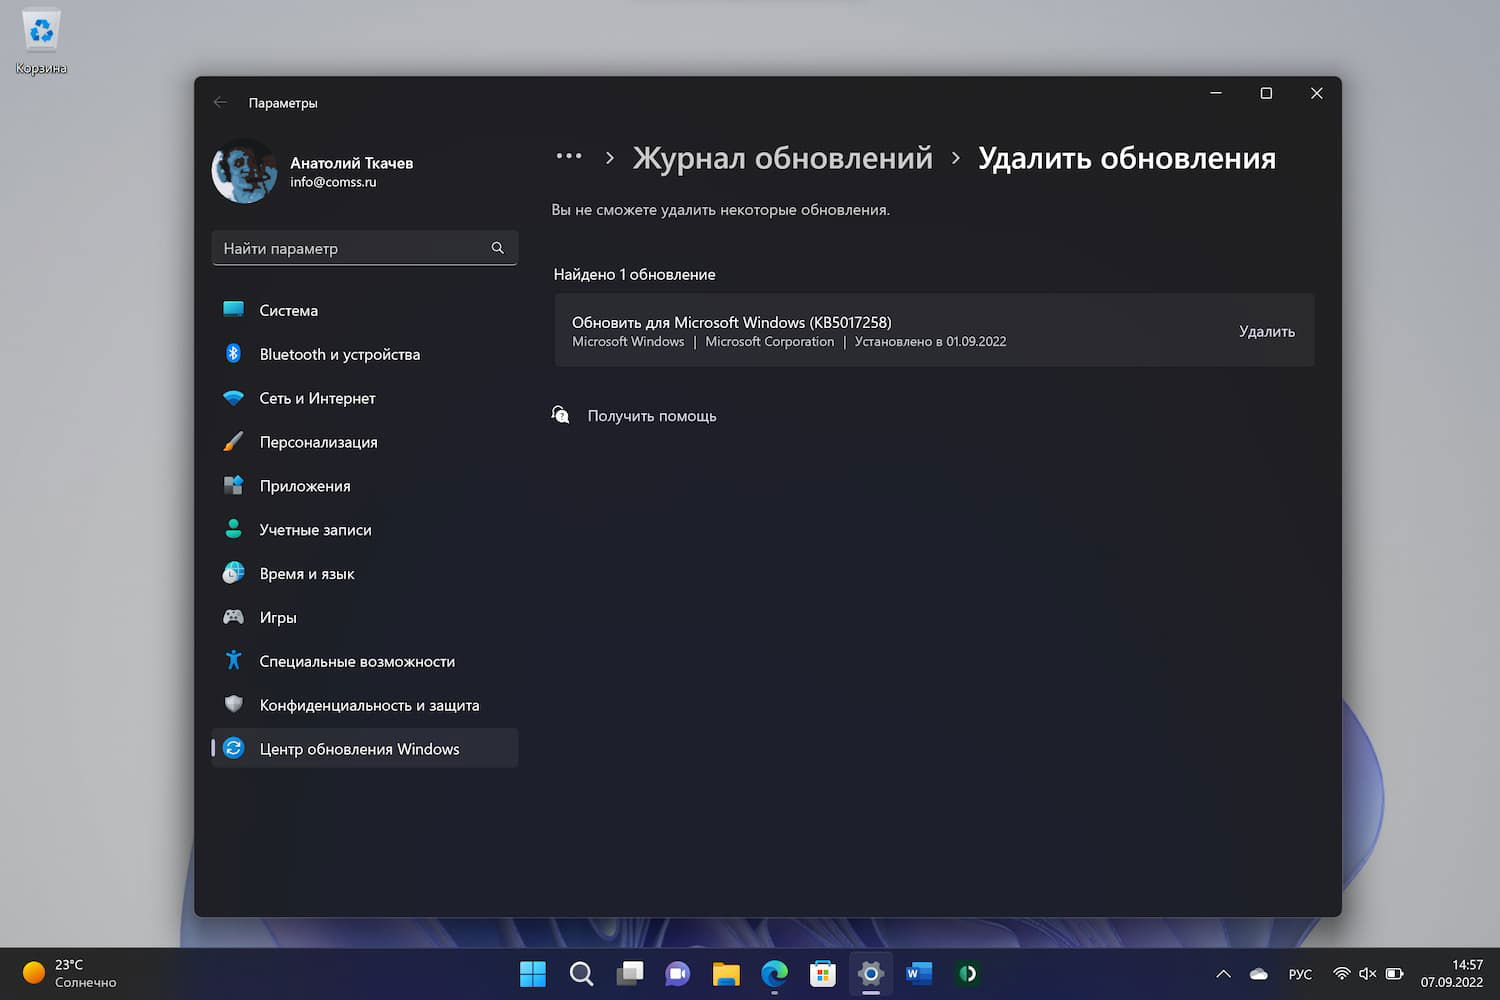Select the KB5017258 update entry title
Viewport: 1500px width, 1000px height.
tap(731, 322)
